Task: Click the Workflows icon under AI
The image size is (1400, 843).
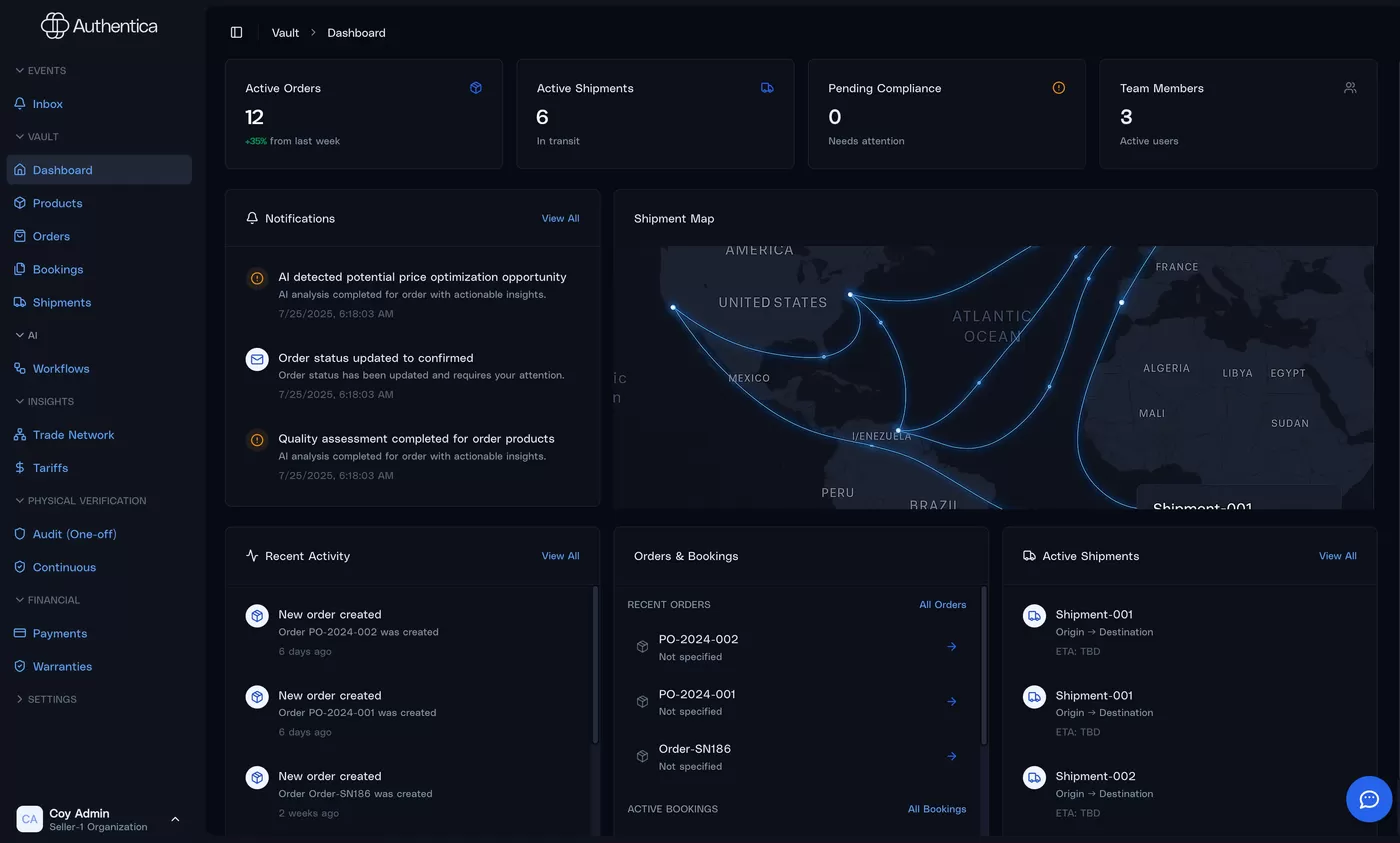Action: 20,368
